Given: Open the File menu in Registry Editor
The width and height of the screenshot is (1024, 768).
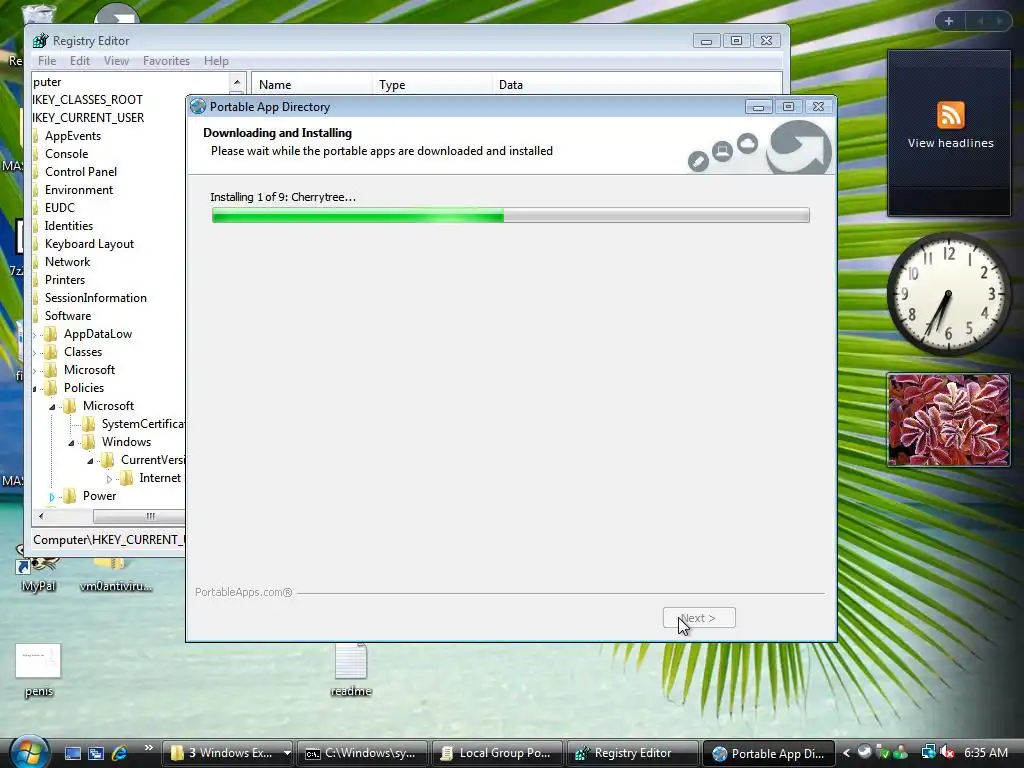Looking at the screenshot, I should (x=47, y=61).
